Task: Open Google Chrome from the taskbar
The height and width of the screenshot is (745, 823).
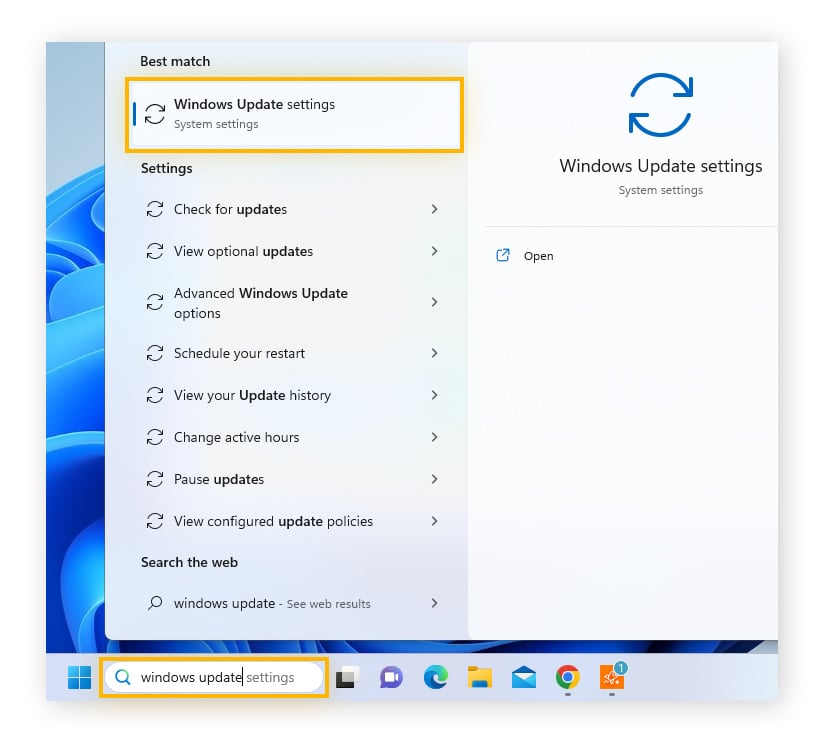Action: (x=567, y=677)
